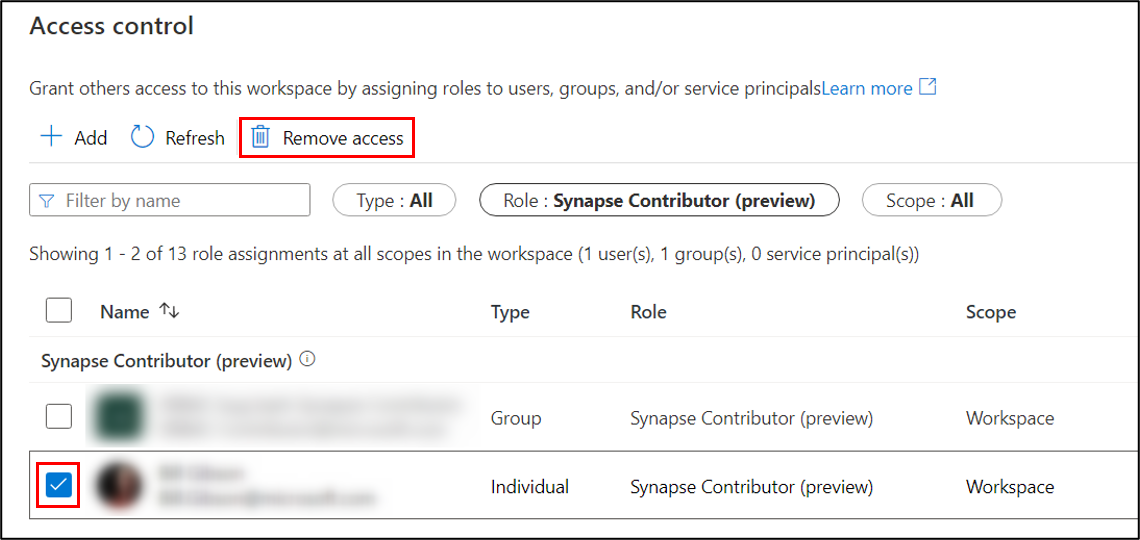Screen dimensions: 1140x540
Task: Click the Role column header
Action: click(649, 313)
